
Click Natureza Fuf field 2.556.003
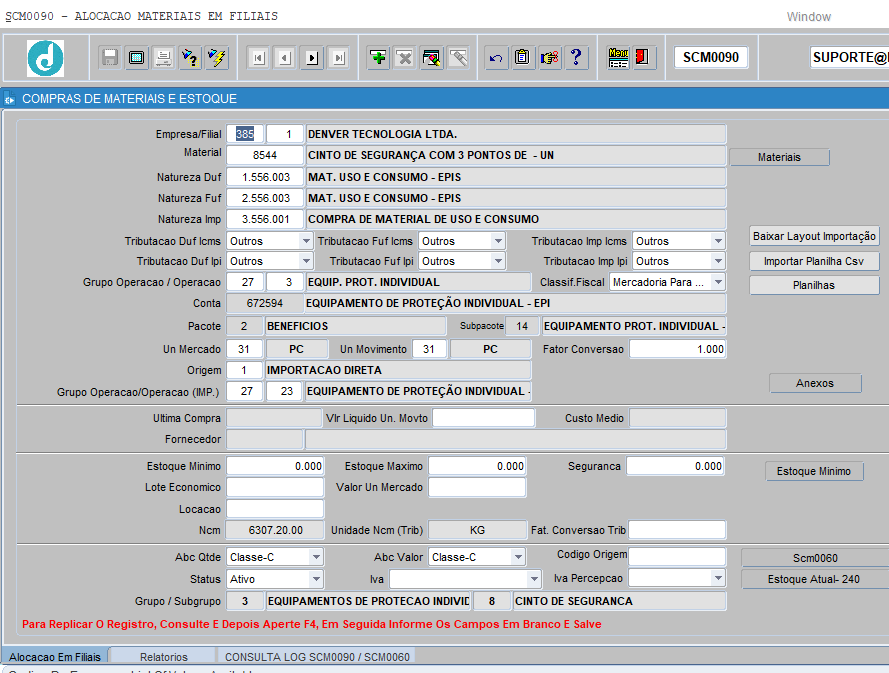(265, 198)
